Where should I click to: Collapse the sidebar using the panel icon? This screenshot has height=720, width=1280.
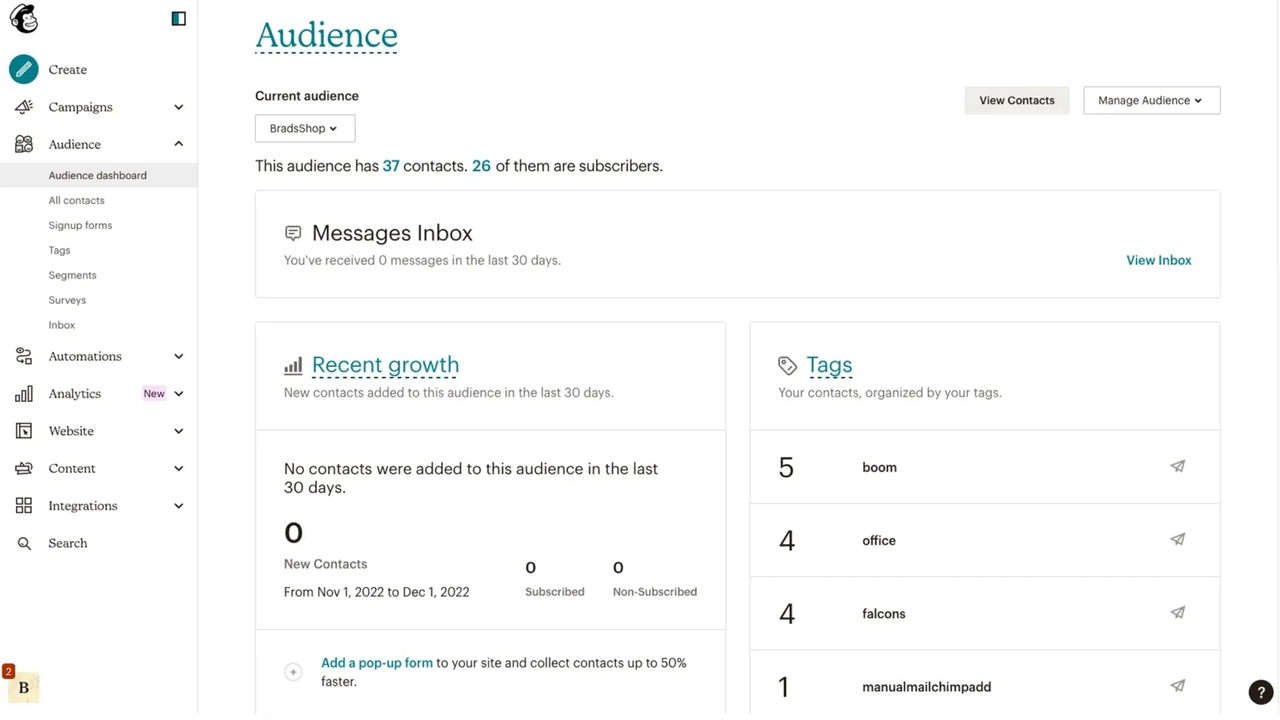[178, 18]
